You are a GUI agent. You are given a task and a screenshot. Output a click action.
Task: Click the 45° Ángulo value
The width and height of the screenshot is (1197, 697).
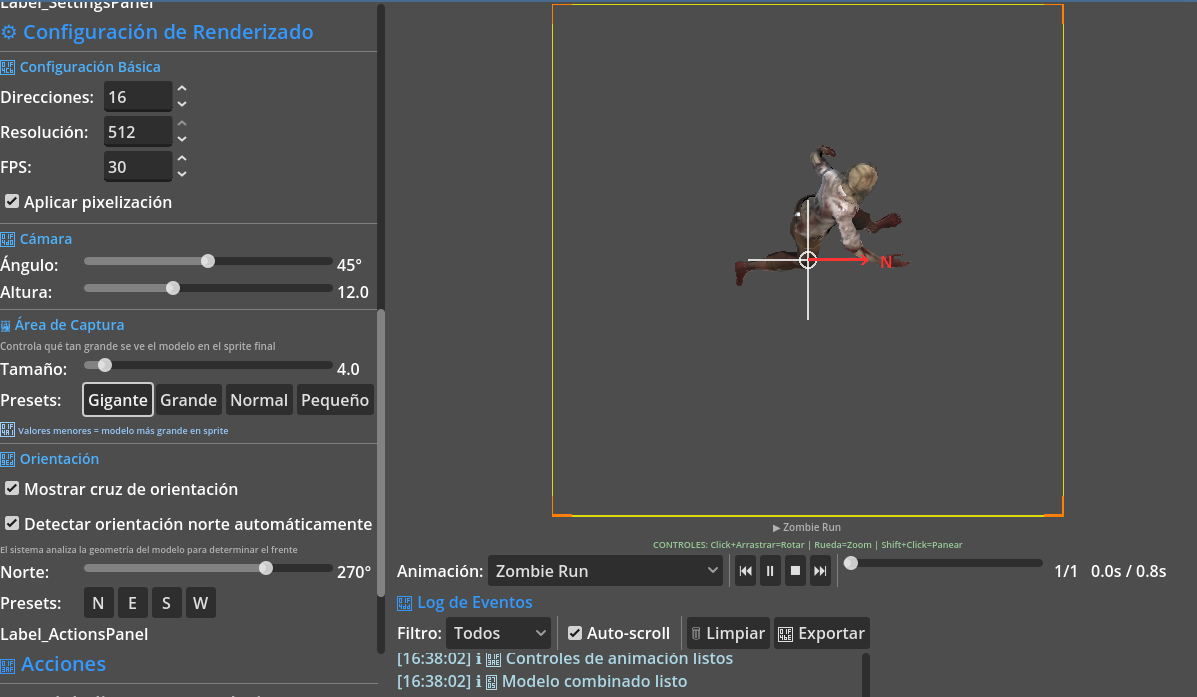tap(350, 266)
